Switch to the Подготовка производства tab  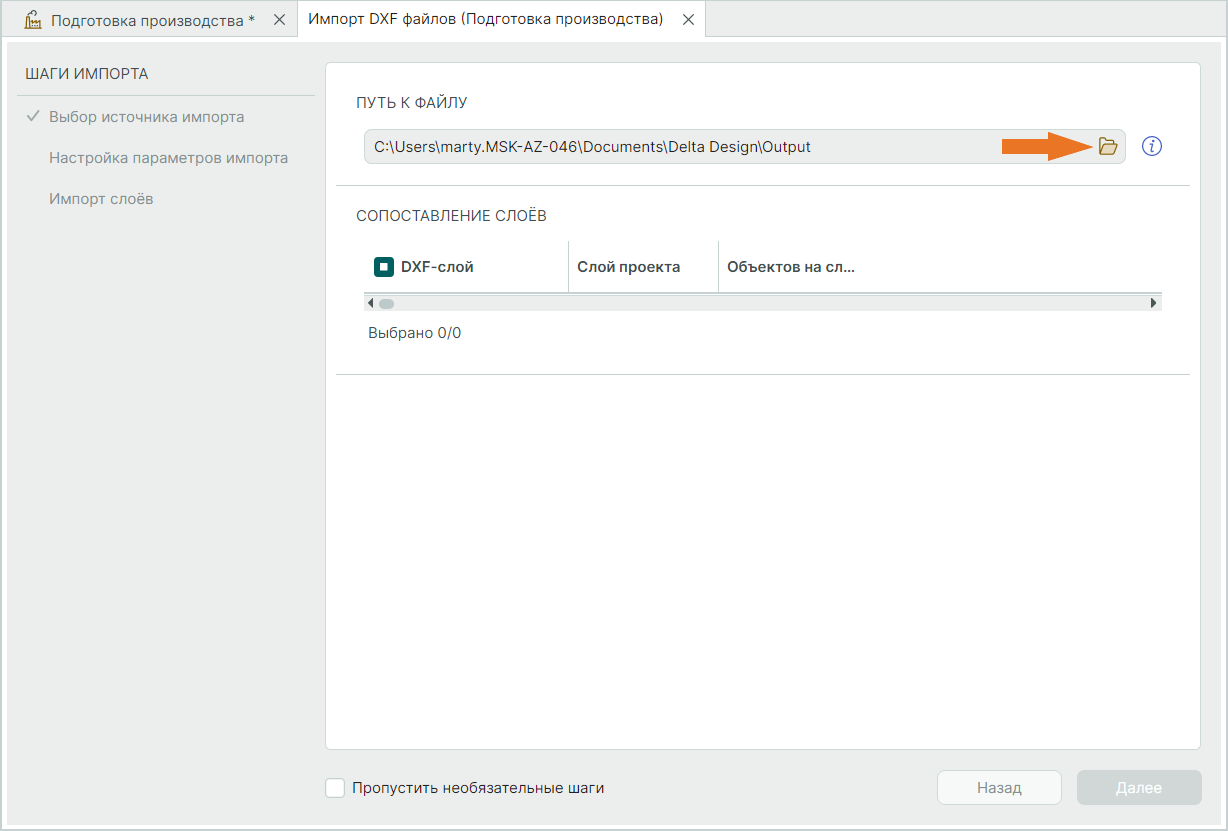coord(152,20)
